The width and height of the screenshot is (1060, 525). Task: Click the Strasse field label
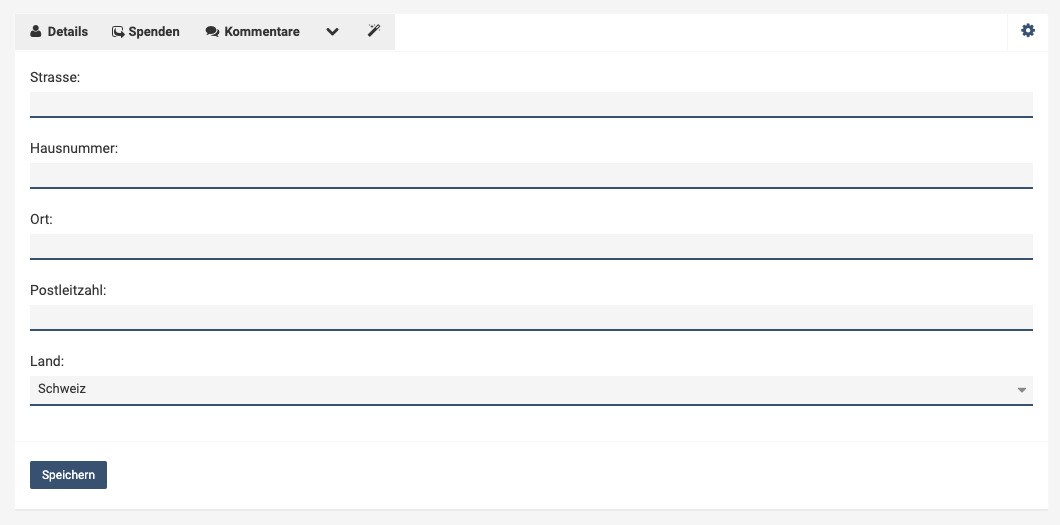click(55, 78)
